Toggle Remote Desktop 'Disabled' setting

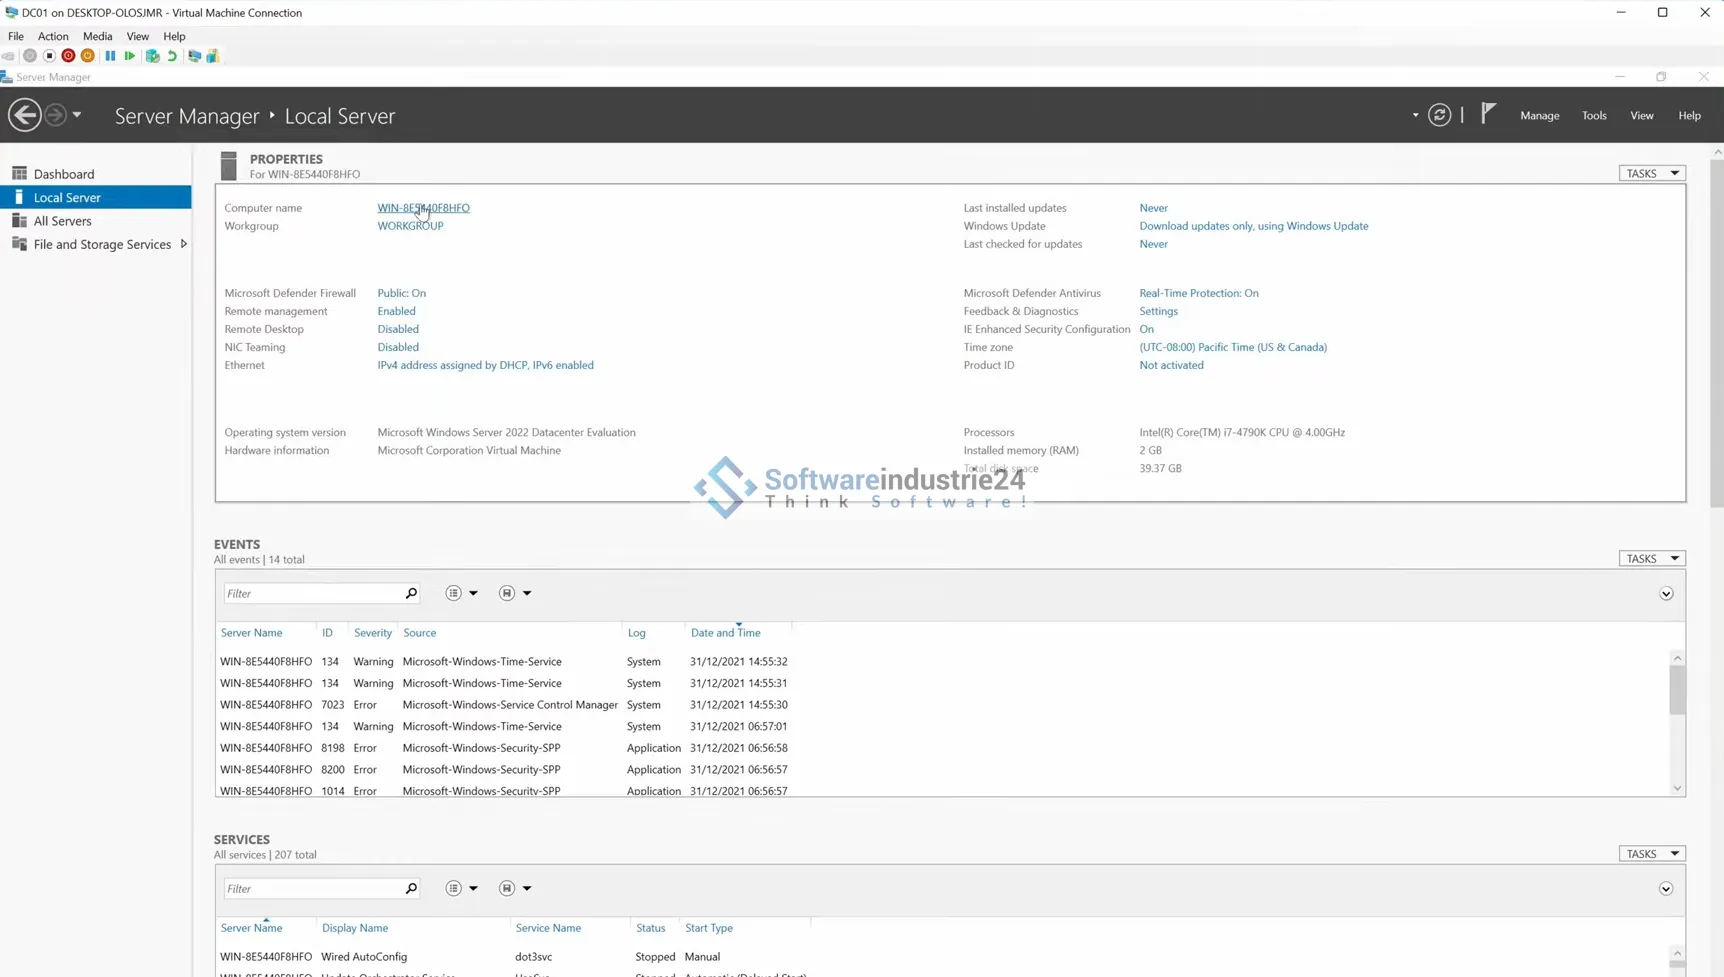click(x=397, y=329)
